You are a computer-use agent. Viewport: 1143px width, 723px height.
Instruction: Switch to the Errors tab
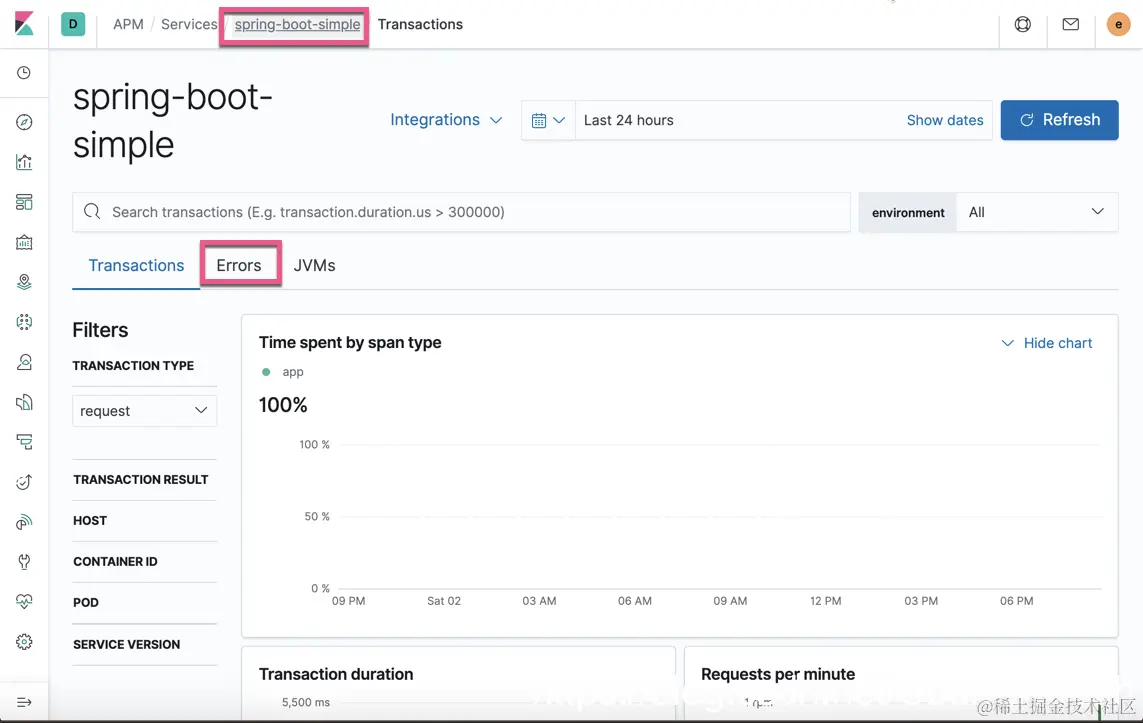coord(239,265)
